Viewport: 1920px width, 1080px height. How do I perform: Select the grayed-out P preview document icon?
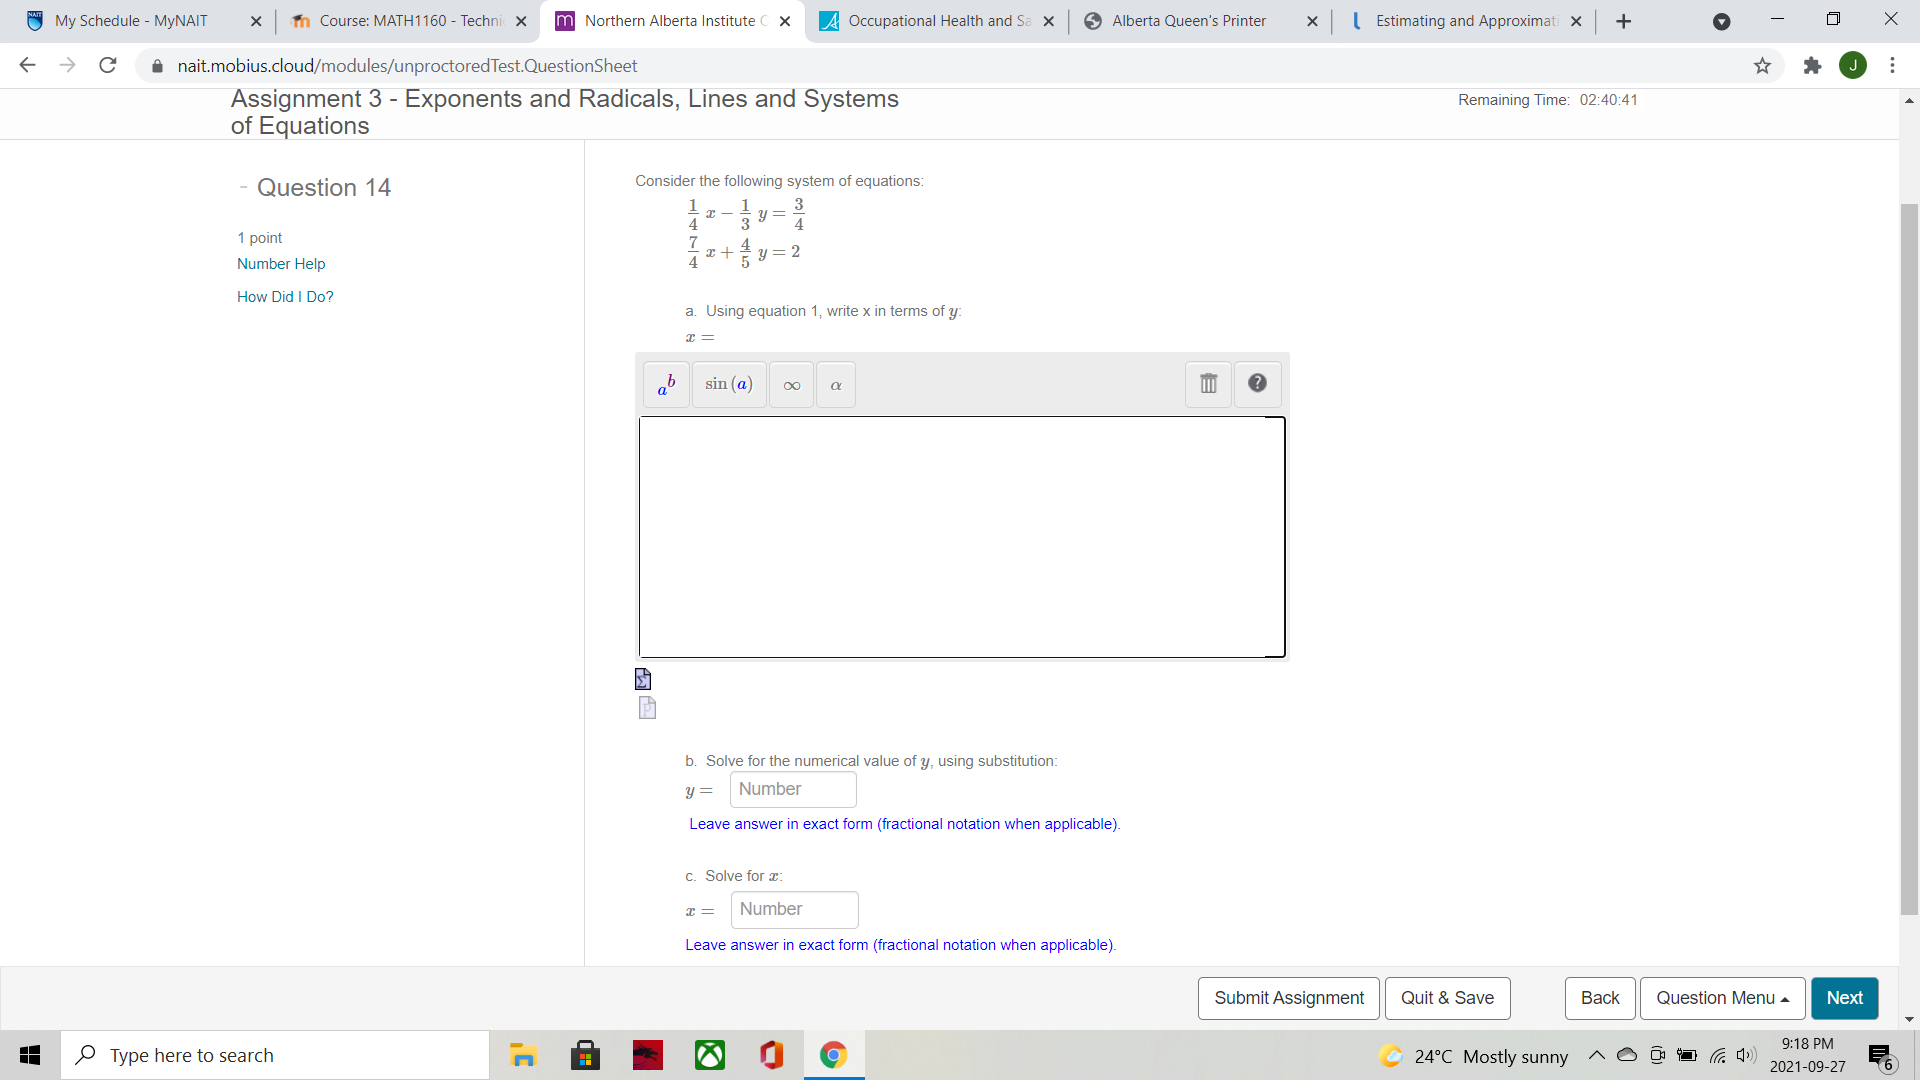tap(647, 707)
